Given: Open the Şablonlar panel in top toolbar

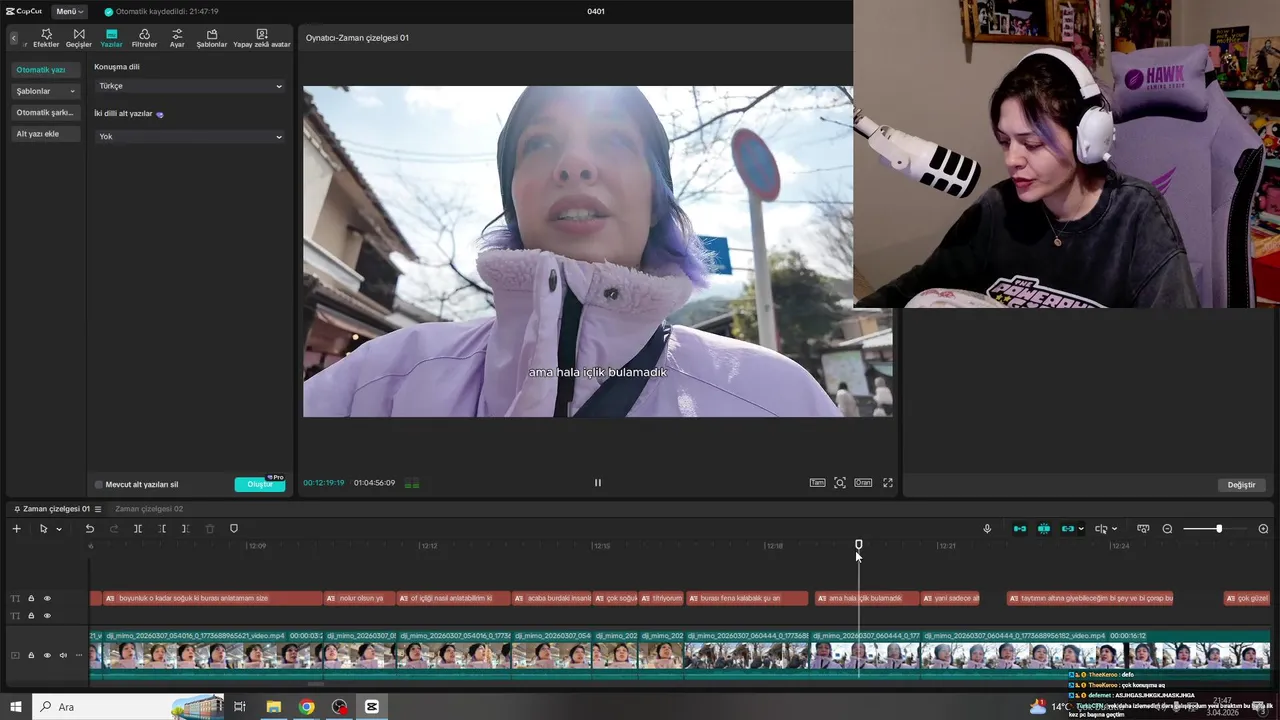Looking at the screenshot, I should click(x=212, y=38).
